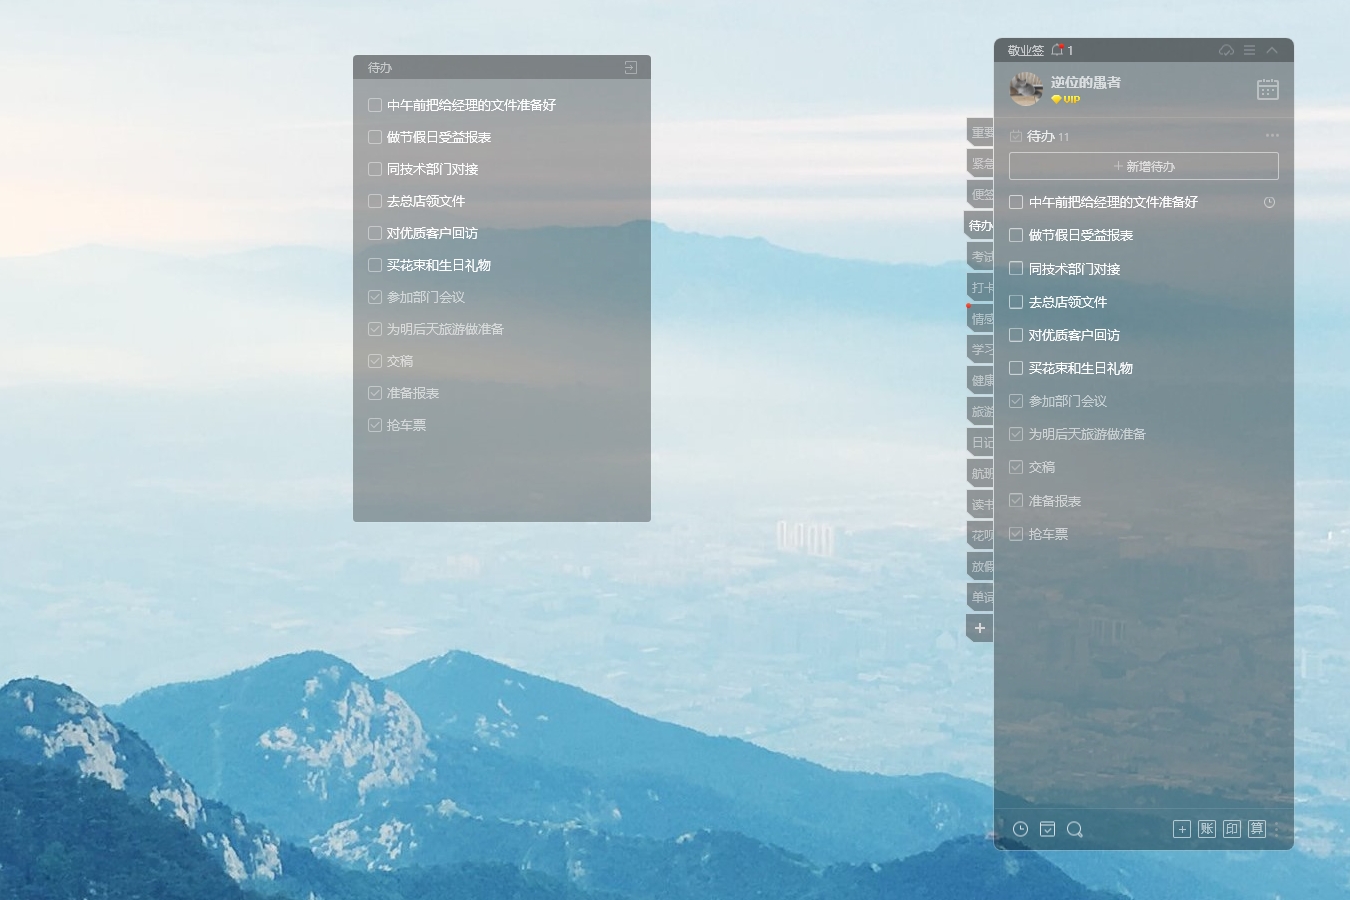Click the username 逆位的愚者

point(1086,82)
